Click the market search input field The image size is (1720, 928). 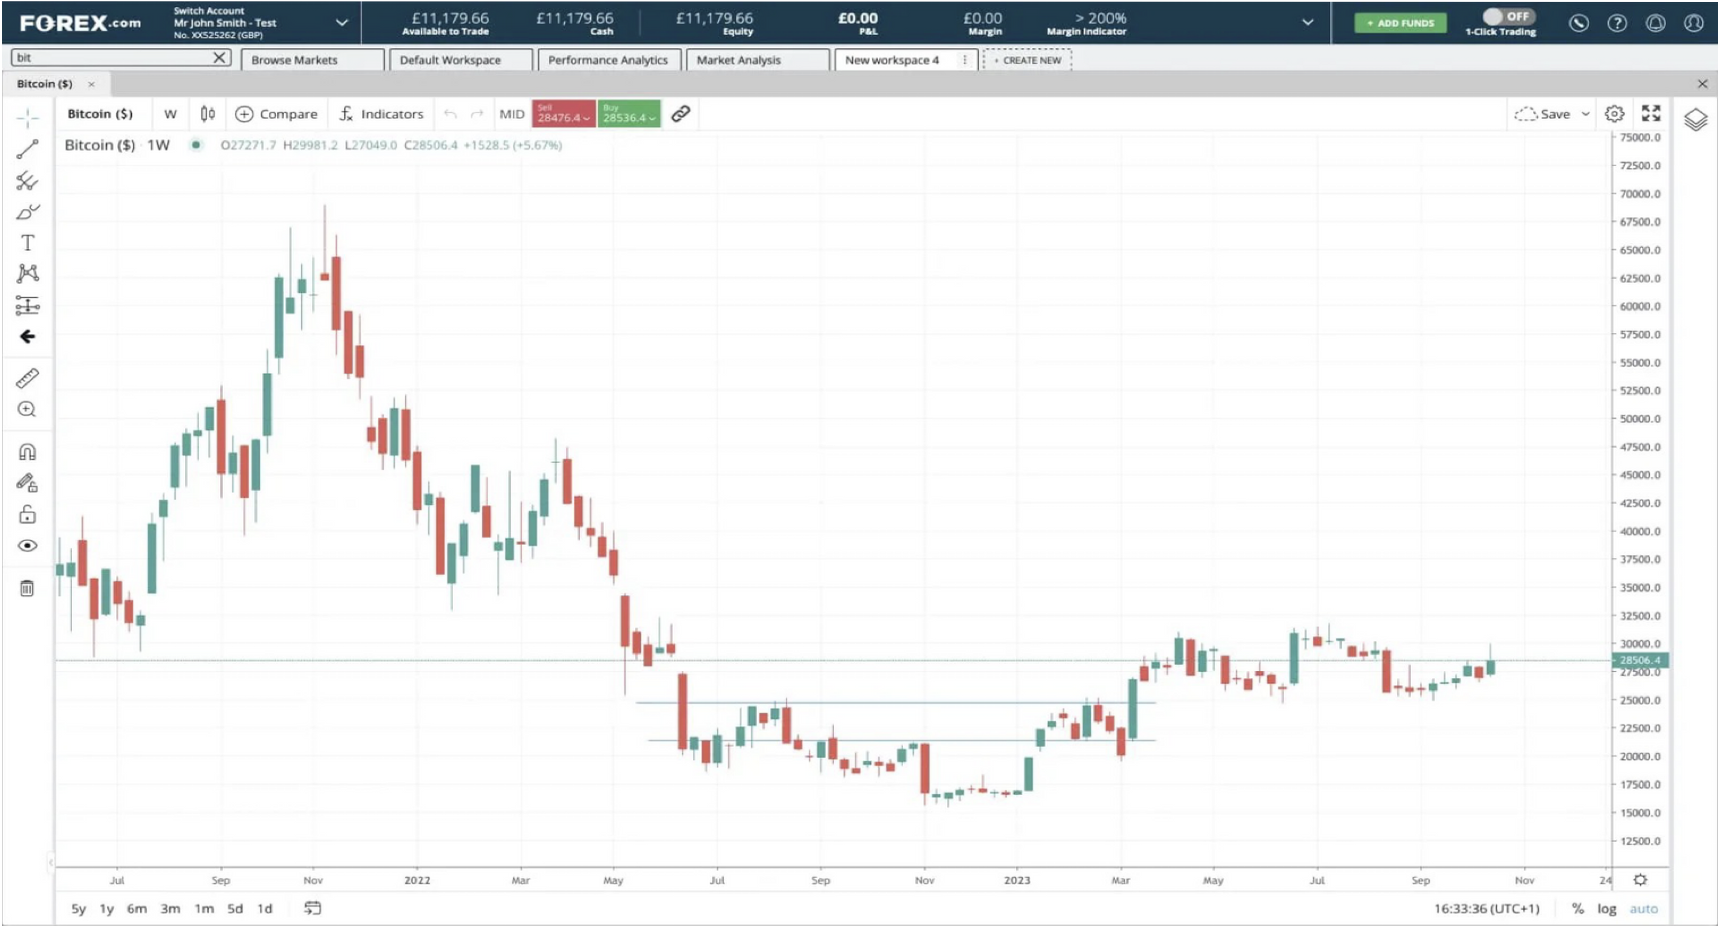(x=112, y=58)
